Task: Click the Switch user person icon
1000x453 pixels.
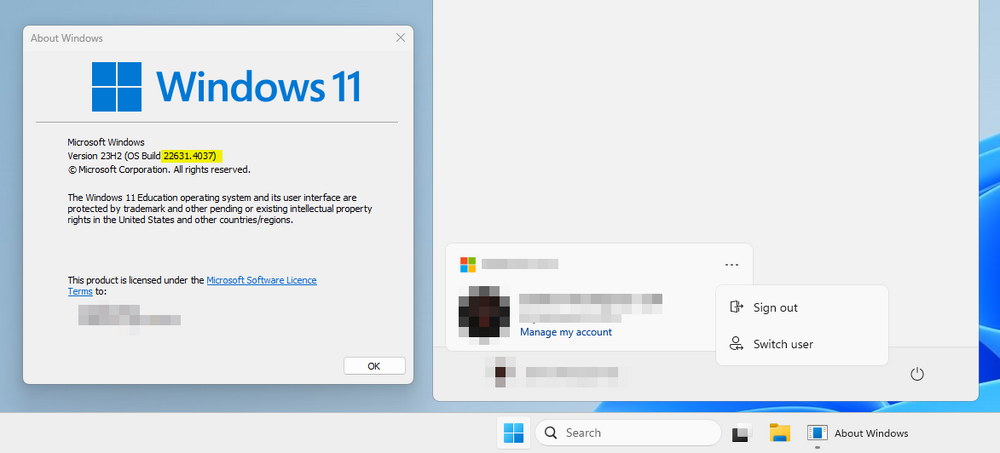Action: pyautogui.click(x=736, y=344)
